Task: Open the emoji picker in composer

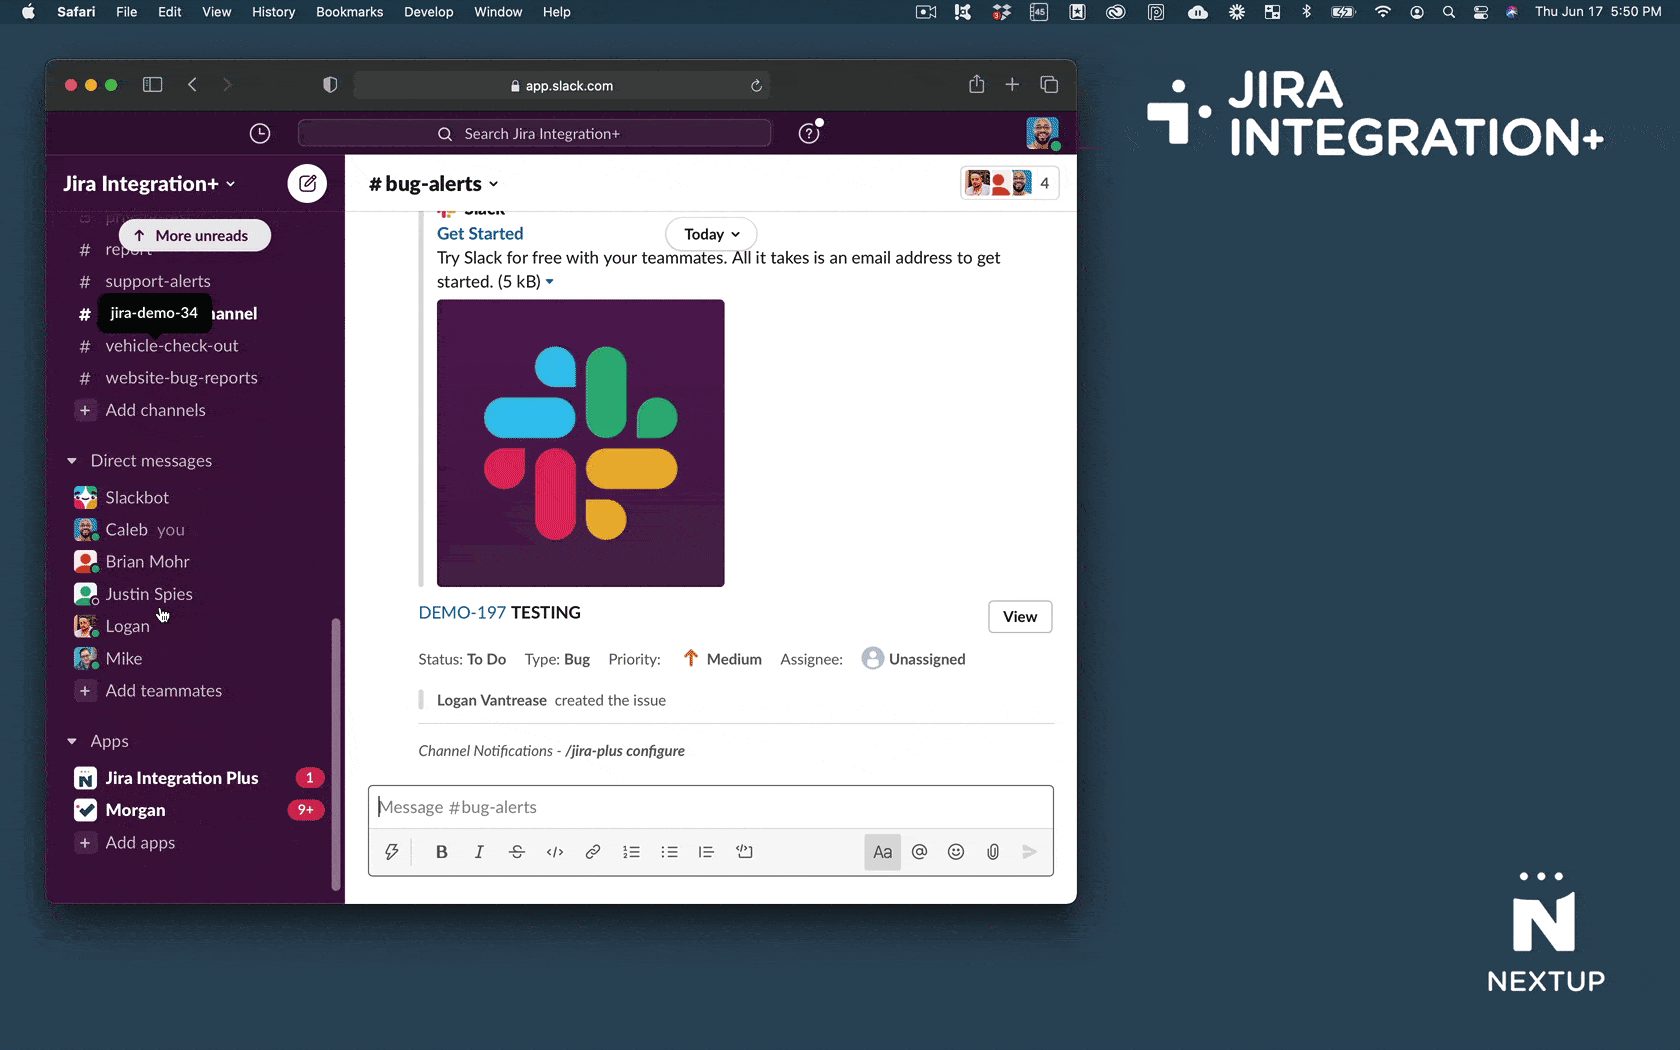Action: tap(956, 852)
